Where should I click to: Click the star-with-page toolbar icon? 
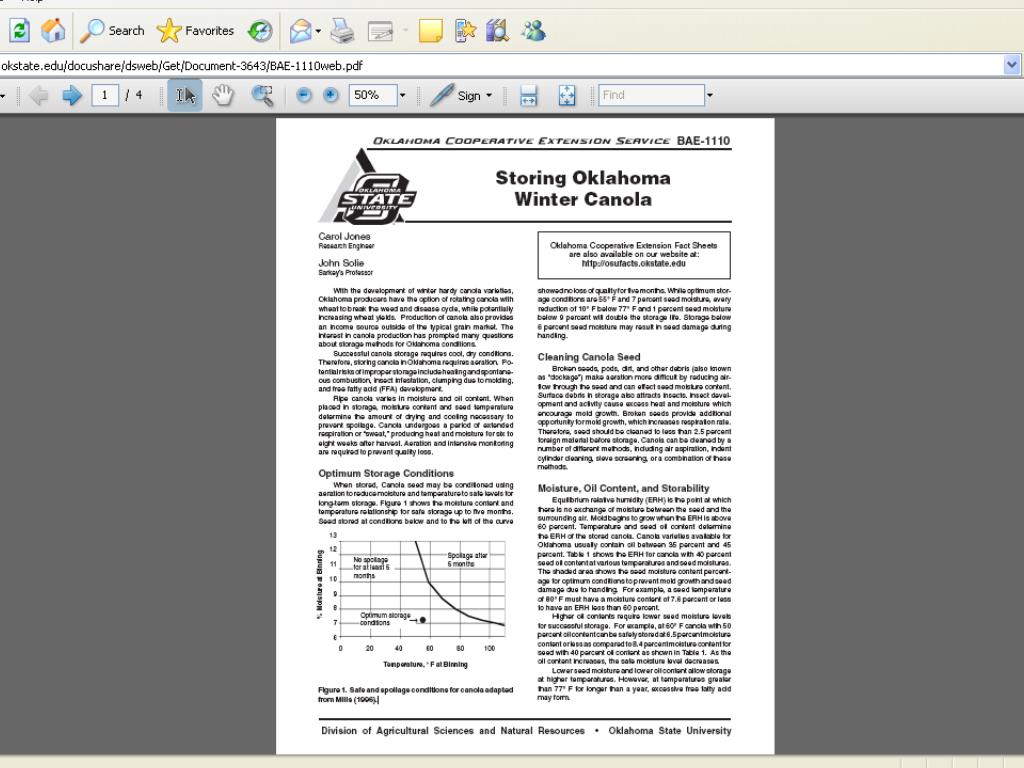(x=464, y=30)
